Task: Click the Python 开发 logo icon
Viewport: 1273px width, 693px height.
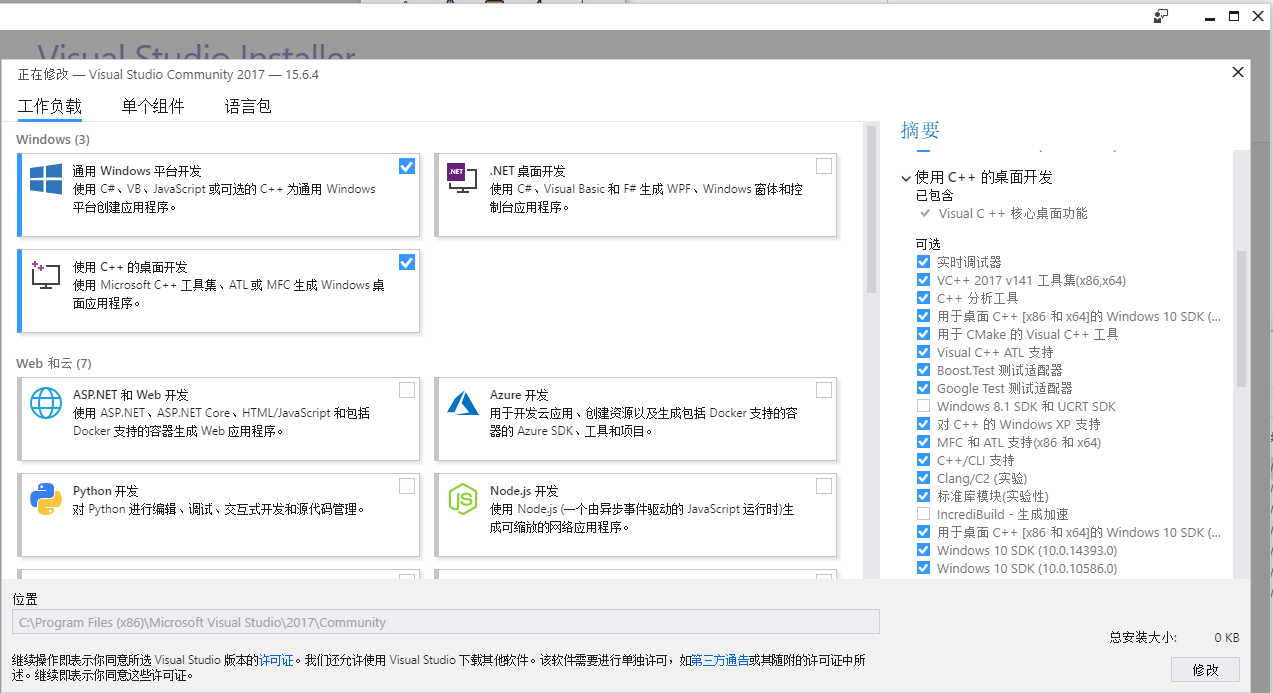Action: (x=46, y=498)
